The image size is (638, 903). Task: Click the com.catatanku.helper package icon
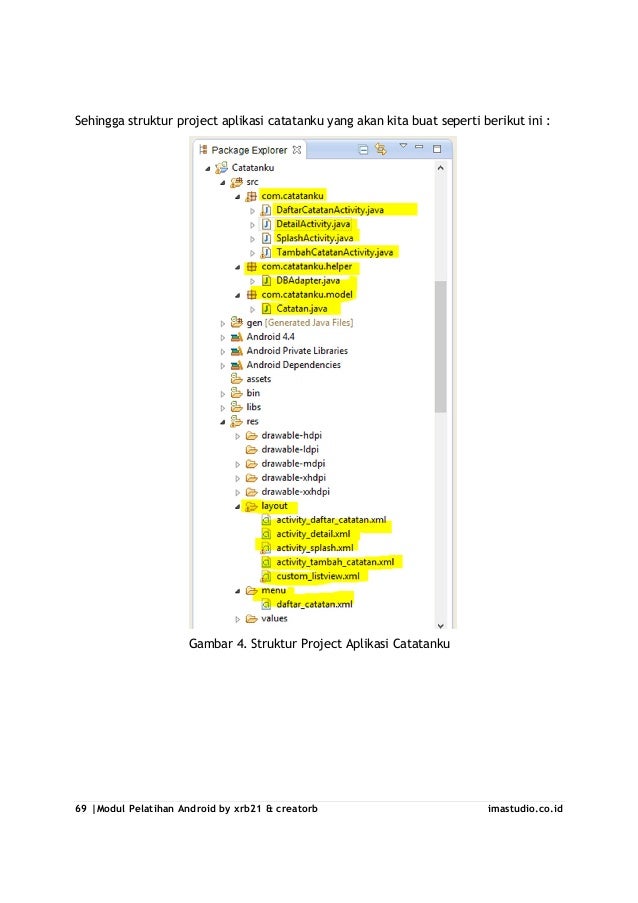click(x=251, y=267)
